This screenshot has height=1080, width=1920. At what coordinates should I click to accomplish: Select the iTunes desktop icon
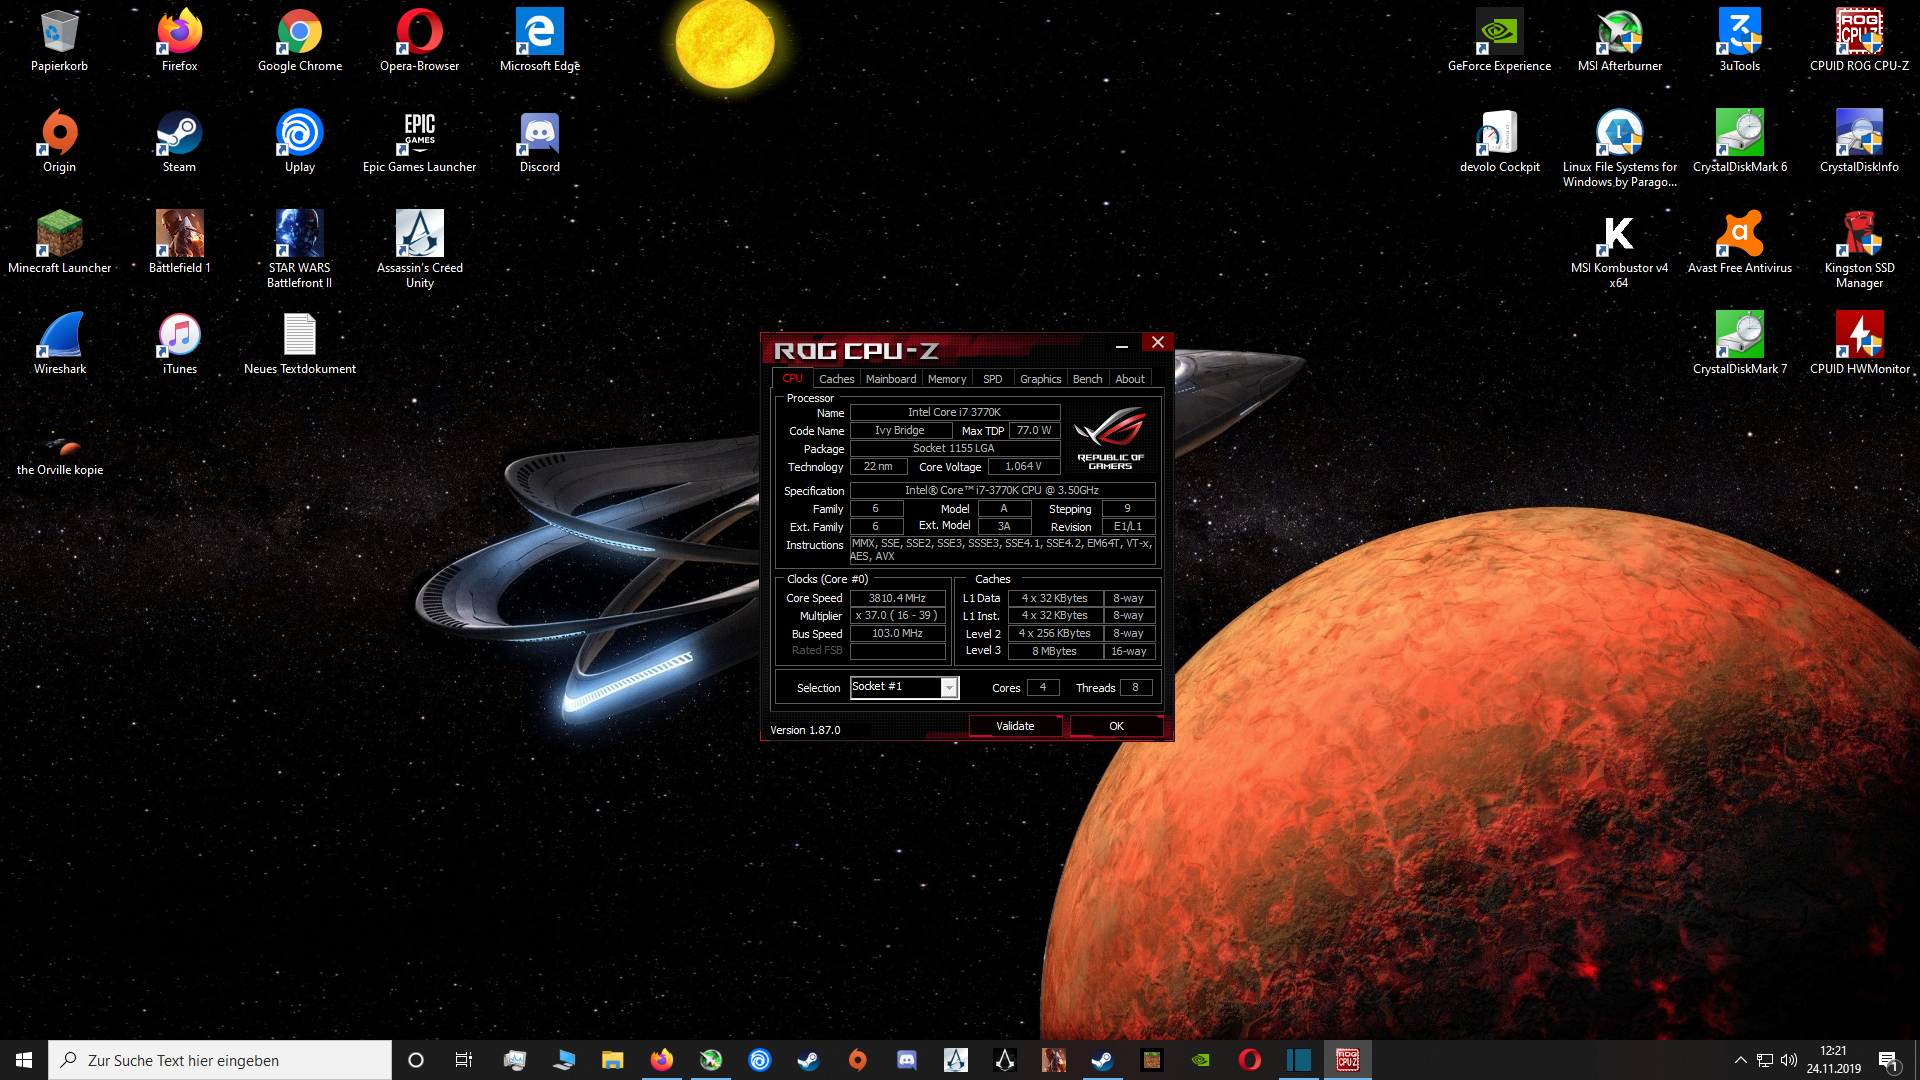[179, 344]
